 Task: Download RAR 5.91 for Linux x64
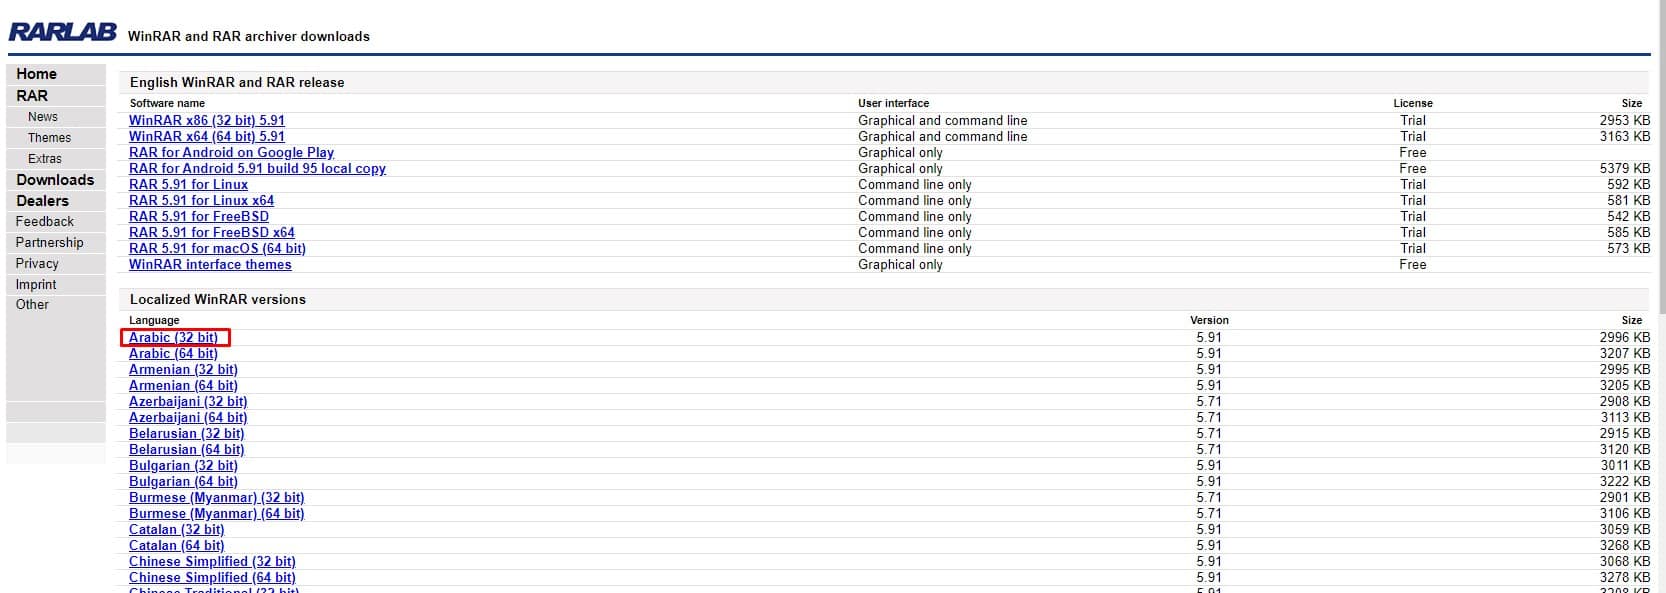coord(201,200)
